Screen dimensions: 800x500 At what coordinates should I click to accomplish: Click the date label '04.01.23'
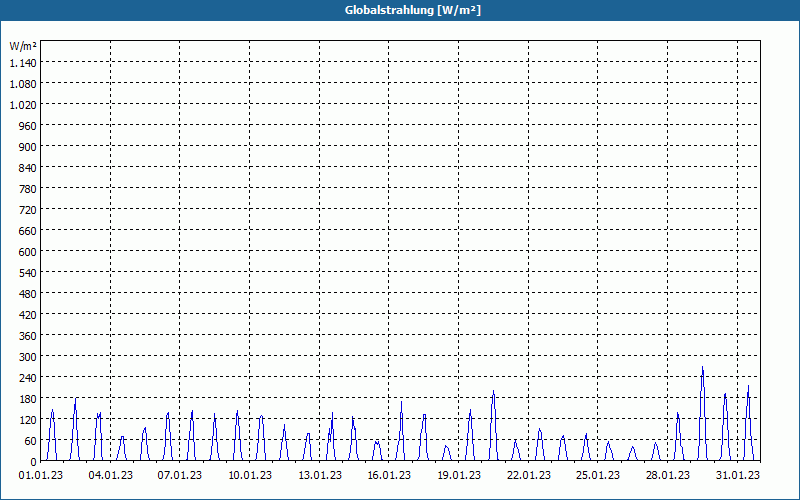click(110, 476)
